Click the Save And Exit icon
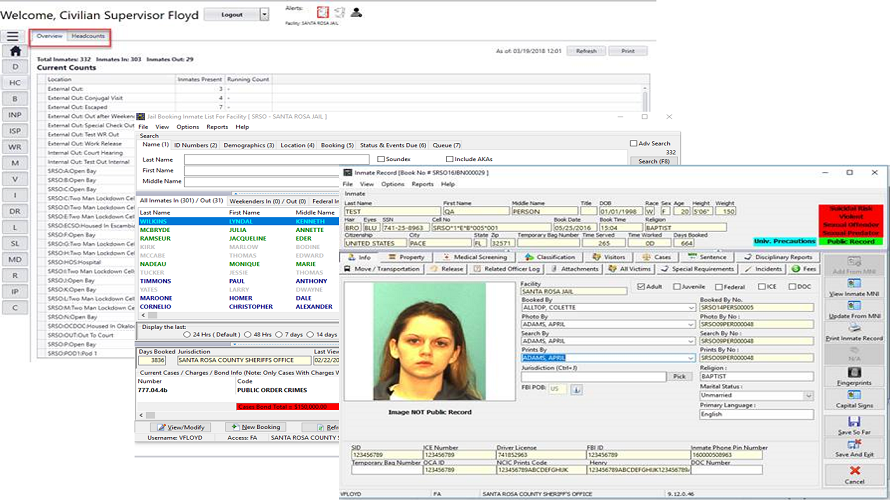The width and height of the screenshot is (890, 500). click(855, 445)
